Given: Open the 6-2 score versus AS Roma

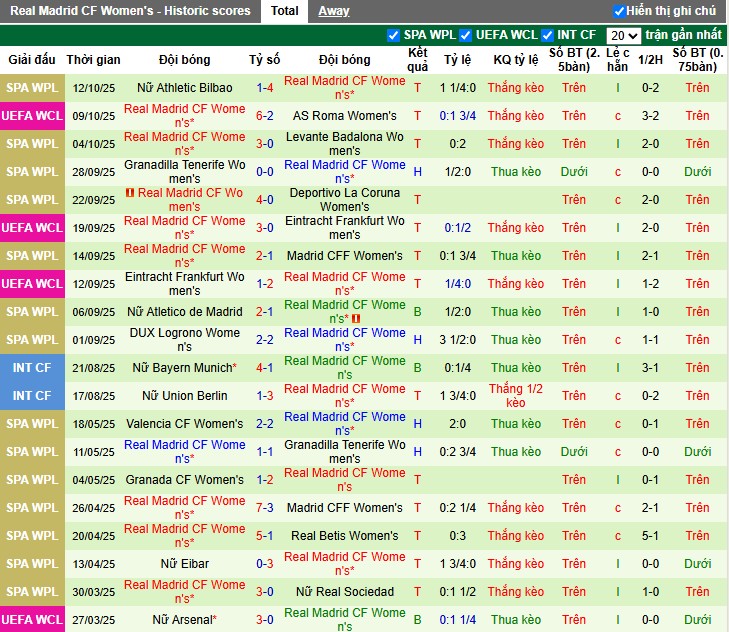Looking at the screenshot, I should [265, 116].
